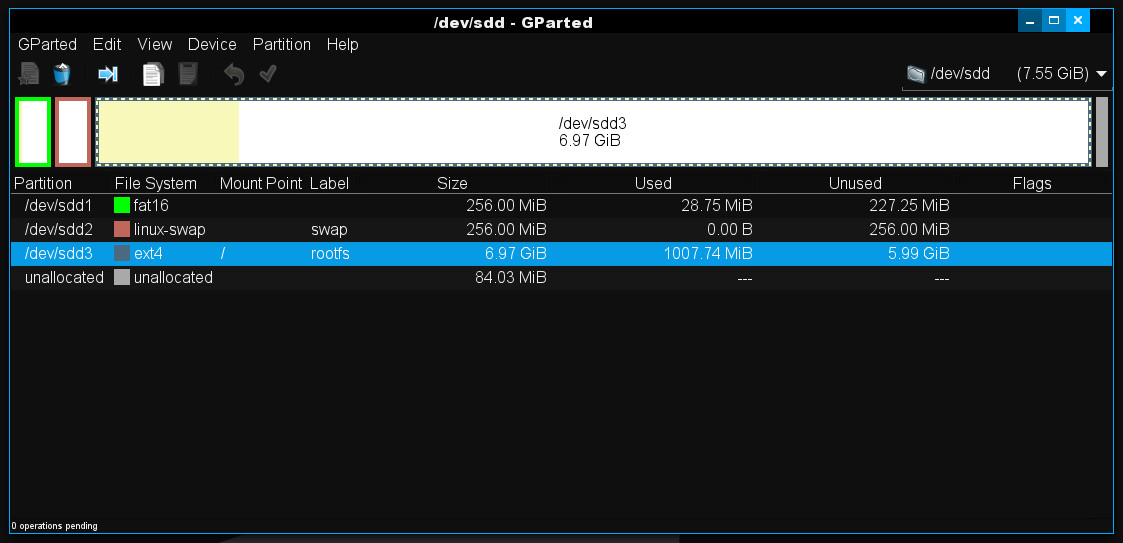Click the /dev/sdd3 graphical partition bar
The height and width of the screenshot is (543, 1123).
pos(592,132)
